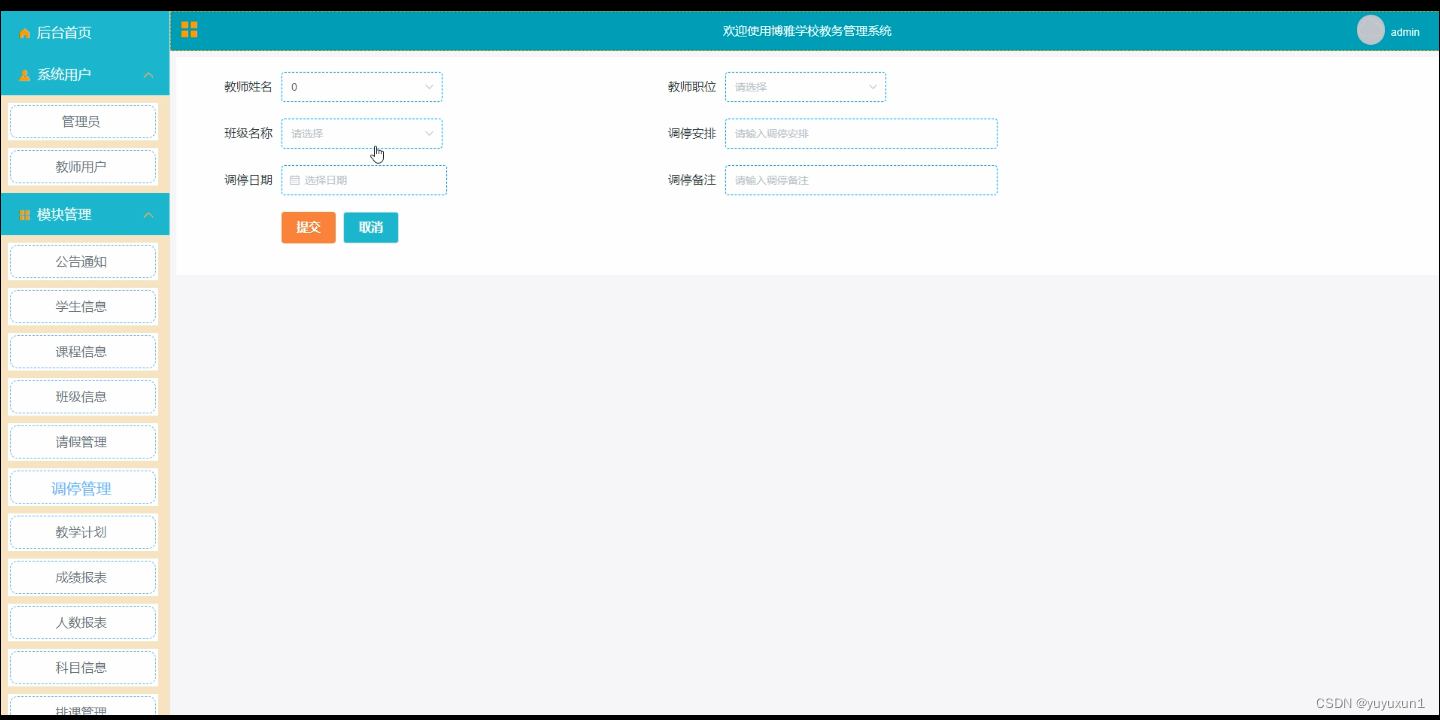Collapse the 系统用户 section chevron
1440x720 pixels.
click(x=148, y=75)
